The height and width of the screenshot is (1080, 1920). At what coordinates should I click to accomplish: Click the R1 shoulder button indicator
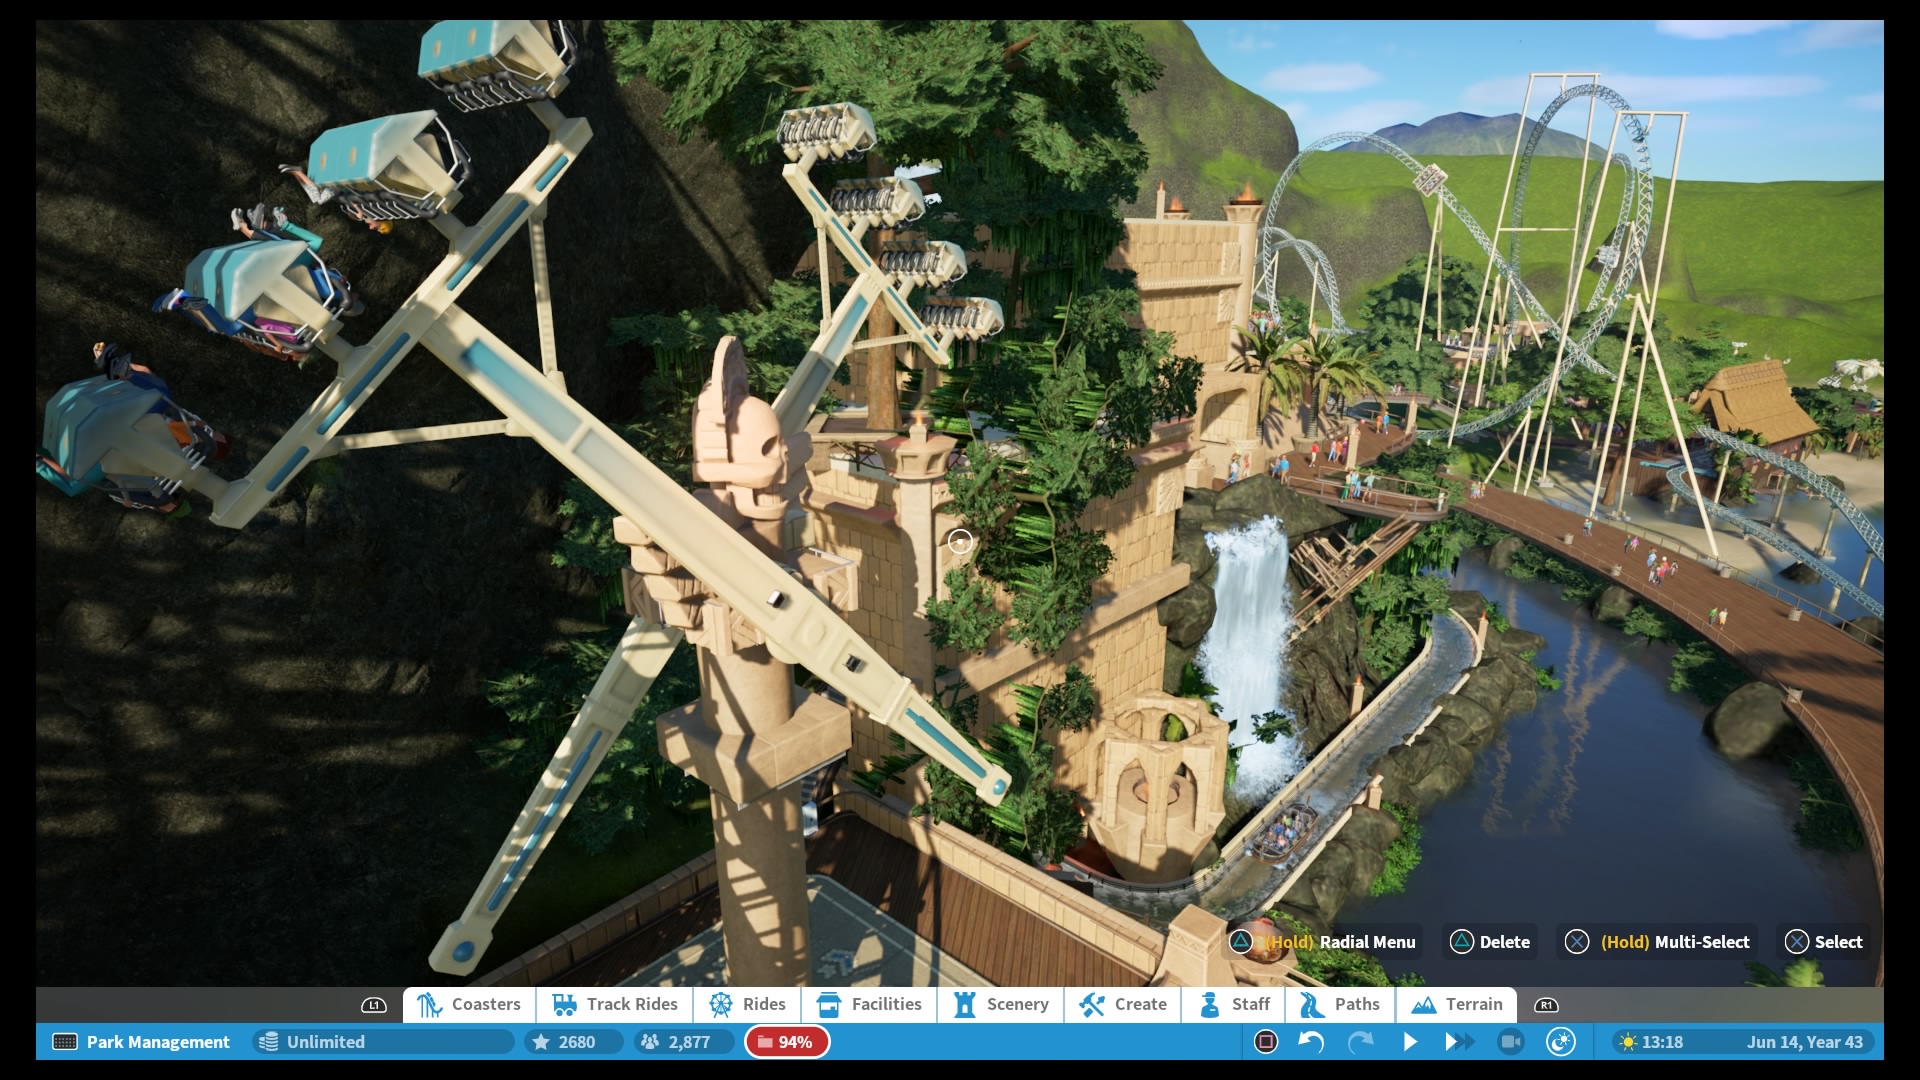1546,1005
